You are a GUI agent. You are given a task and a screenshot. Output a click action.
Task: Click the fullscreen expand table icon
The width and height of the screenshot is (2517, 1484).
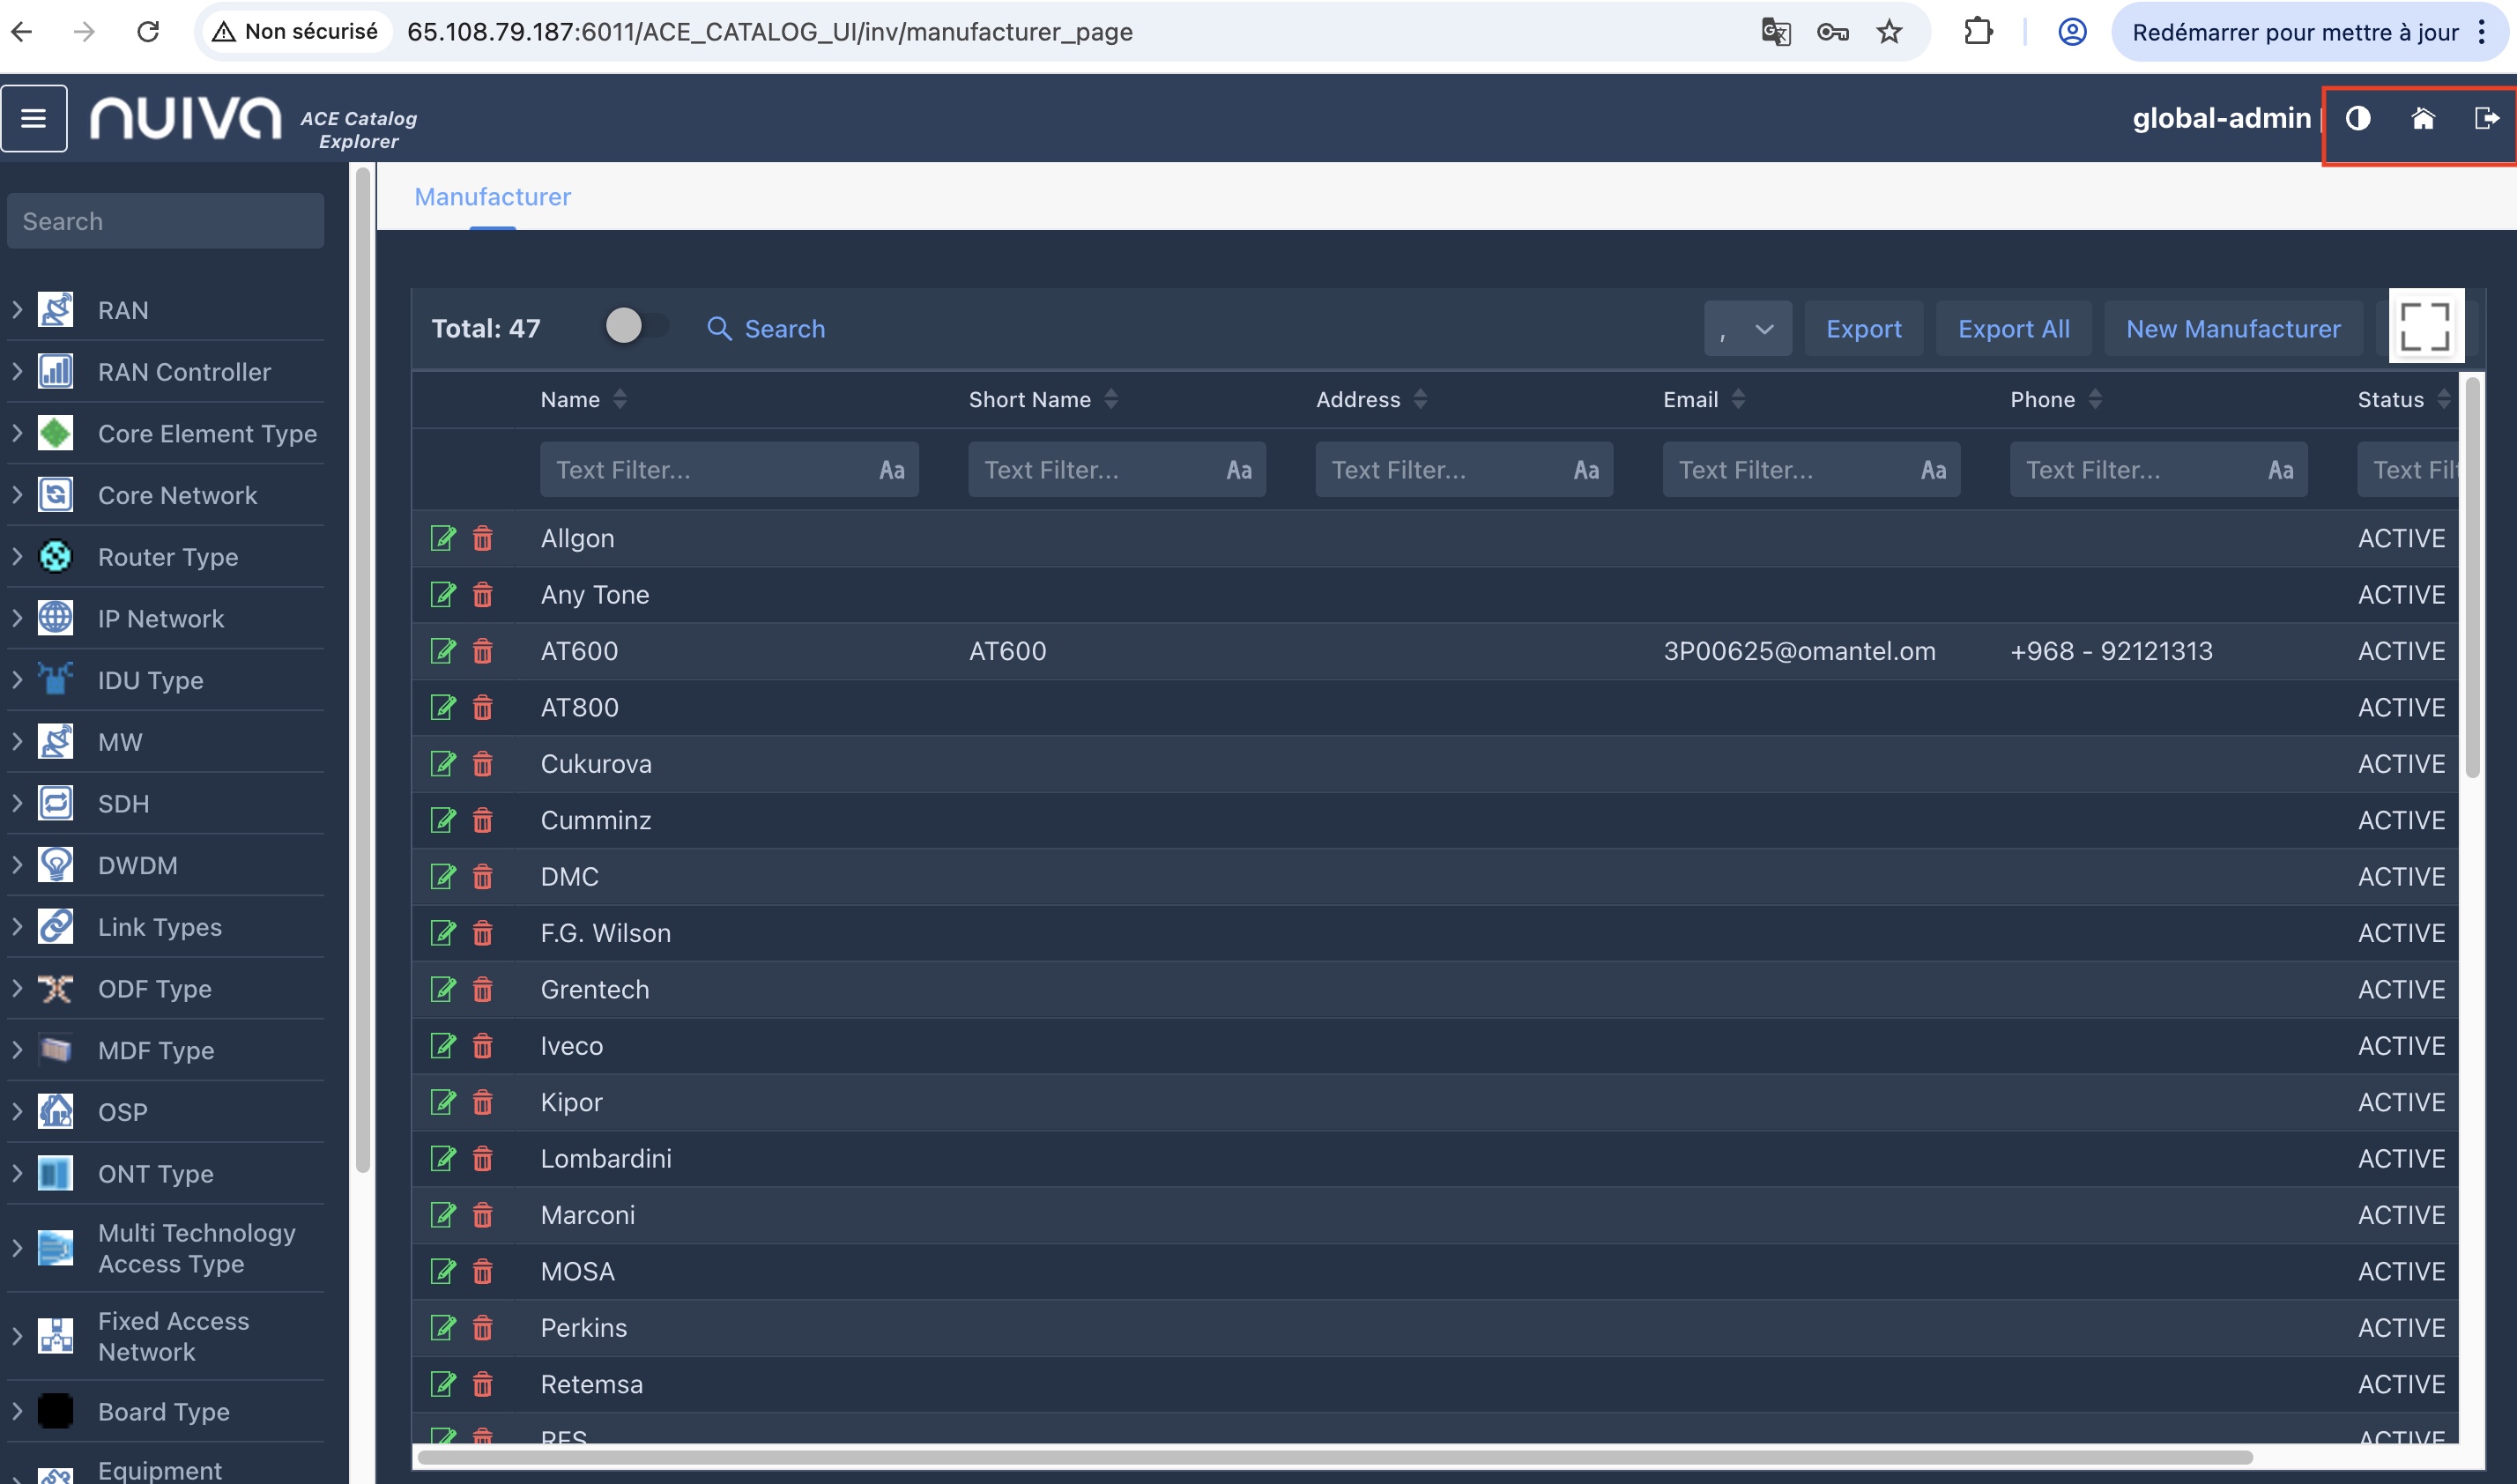[2425, 326]
